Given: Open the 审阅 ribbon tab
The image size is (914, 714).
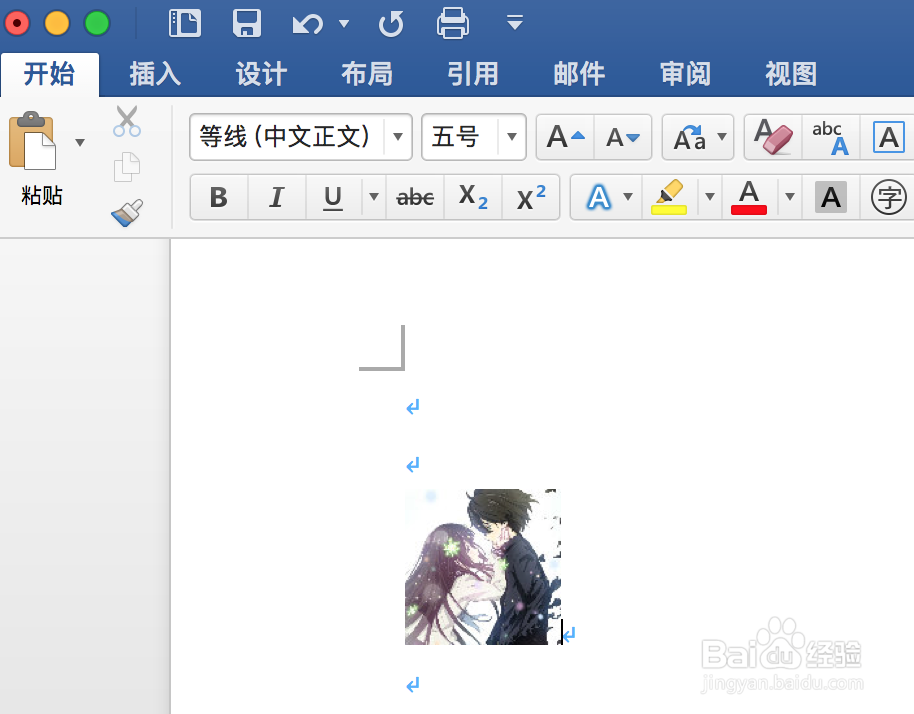Looking at the screenshot, I should click(x=684, y=73).
